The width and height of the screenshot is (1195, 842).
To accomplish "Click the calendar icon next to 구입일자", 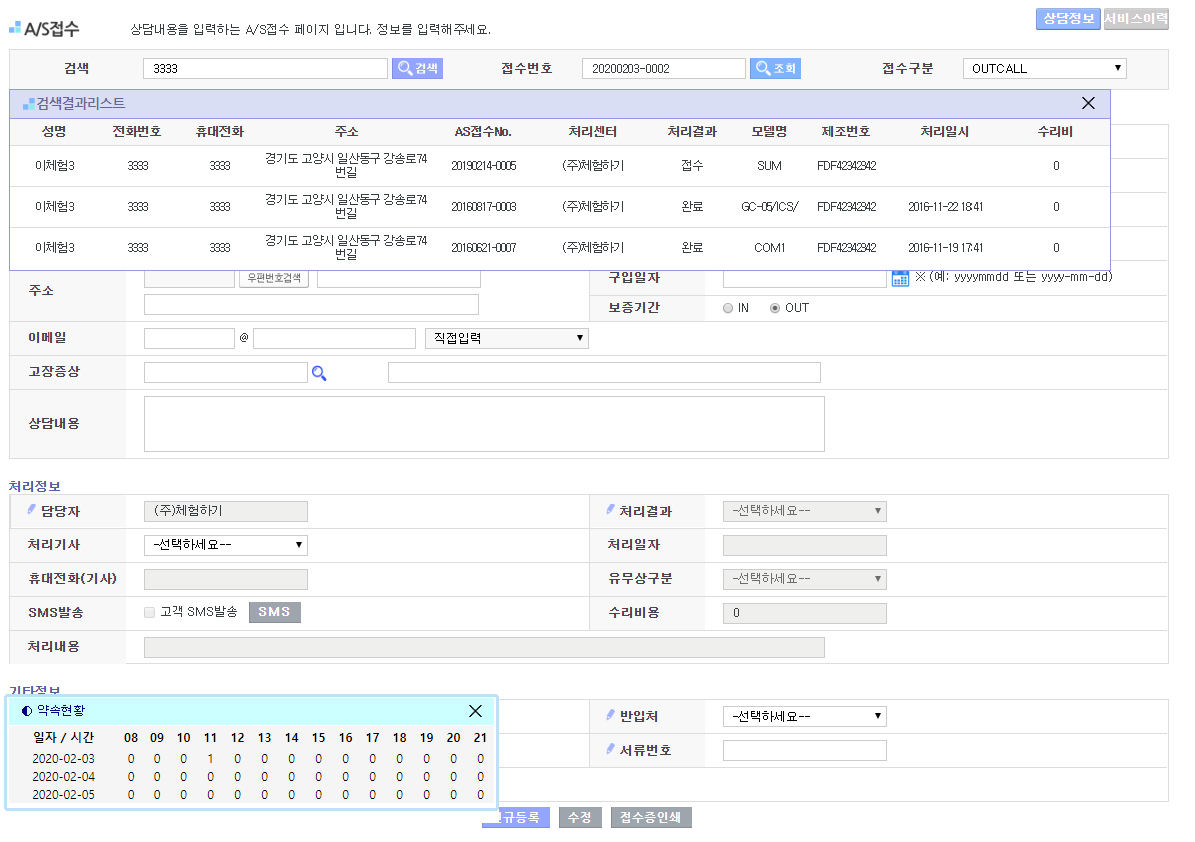I will click(900, 278).
